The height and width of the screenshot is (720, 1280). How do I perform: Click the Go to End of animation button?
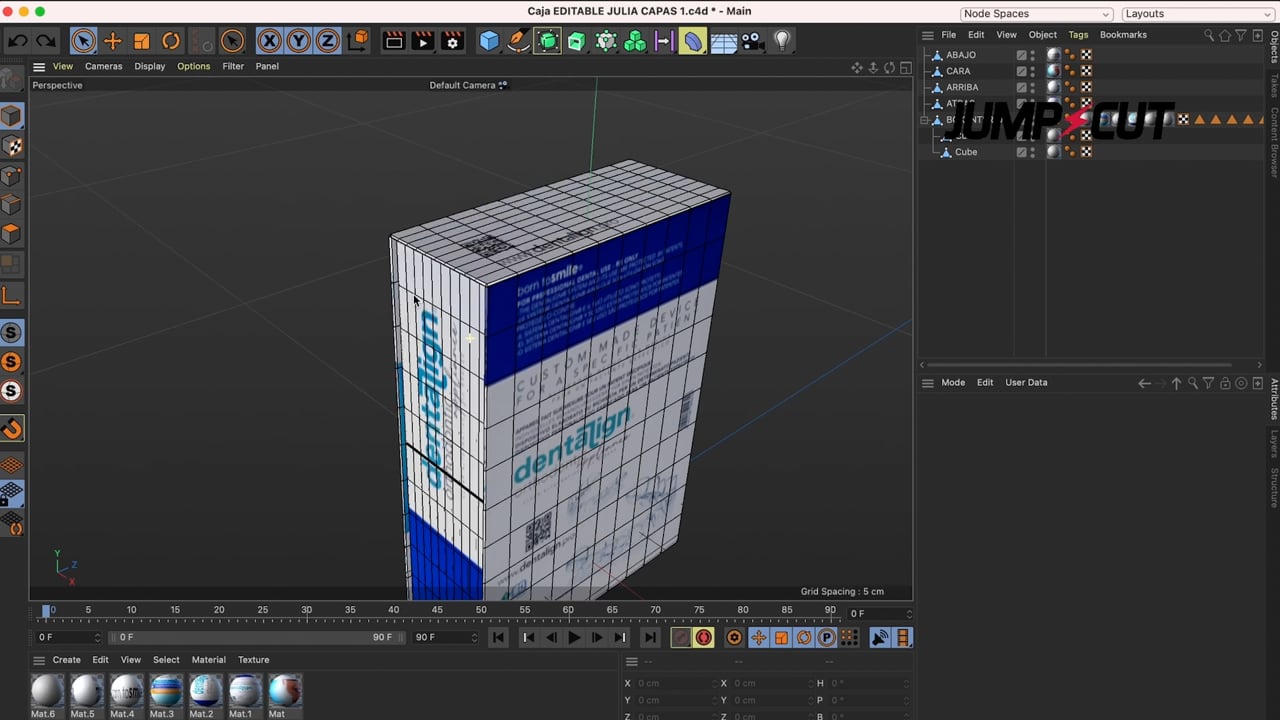pos(650,638)
